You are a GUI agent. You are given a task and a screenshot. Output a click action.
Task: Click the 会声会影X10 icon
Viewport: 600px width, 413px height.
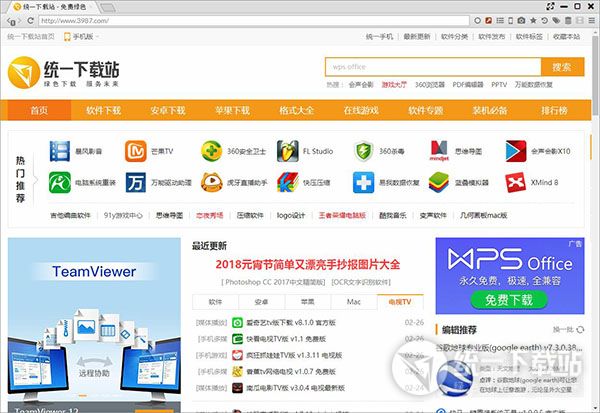[515, 151]
